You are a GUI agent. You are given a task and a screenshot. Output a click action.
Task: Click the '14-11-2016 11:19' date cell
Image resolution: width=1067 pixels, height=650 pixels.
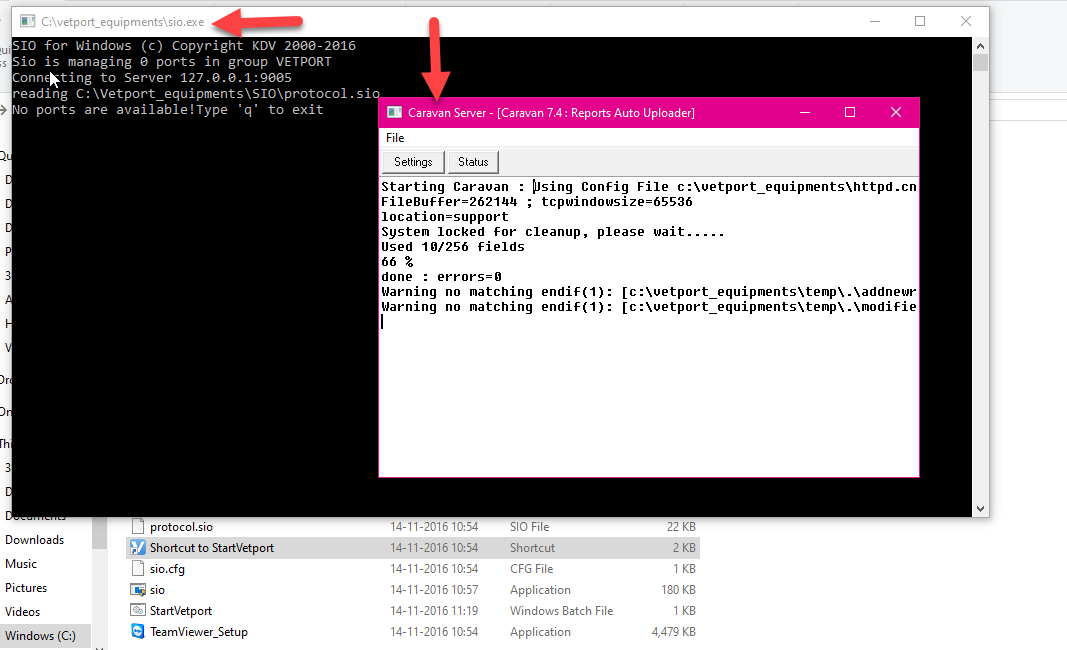pos(434,611)
